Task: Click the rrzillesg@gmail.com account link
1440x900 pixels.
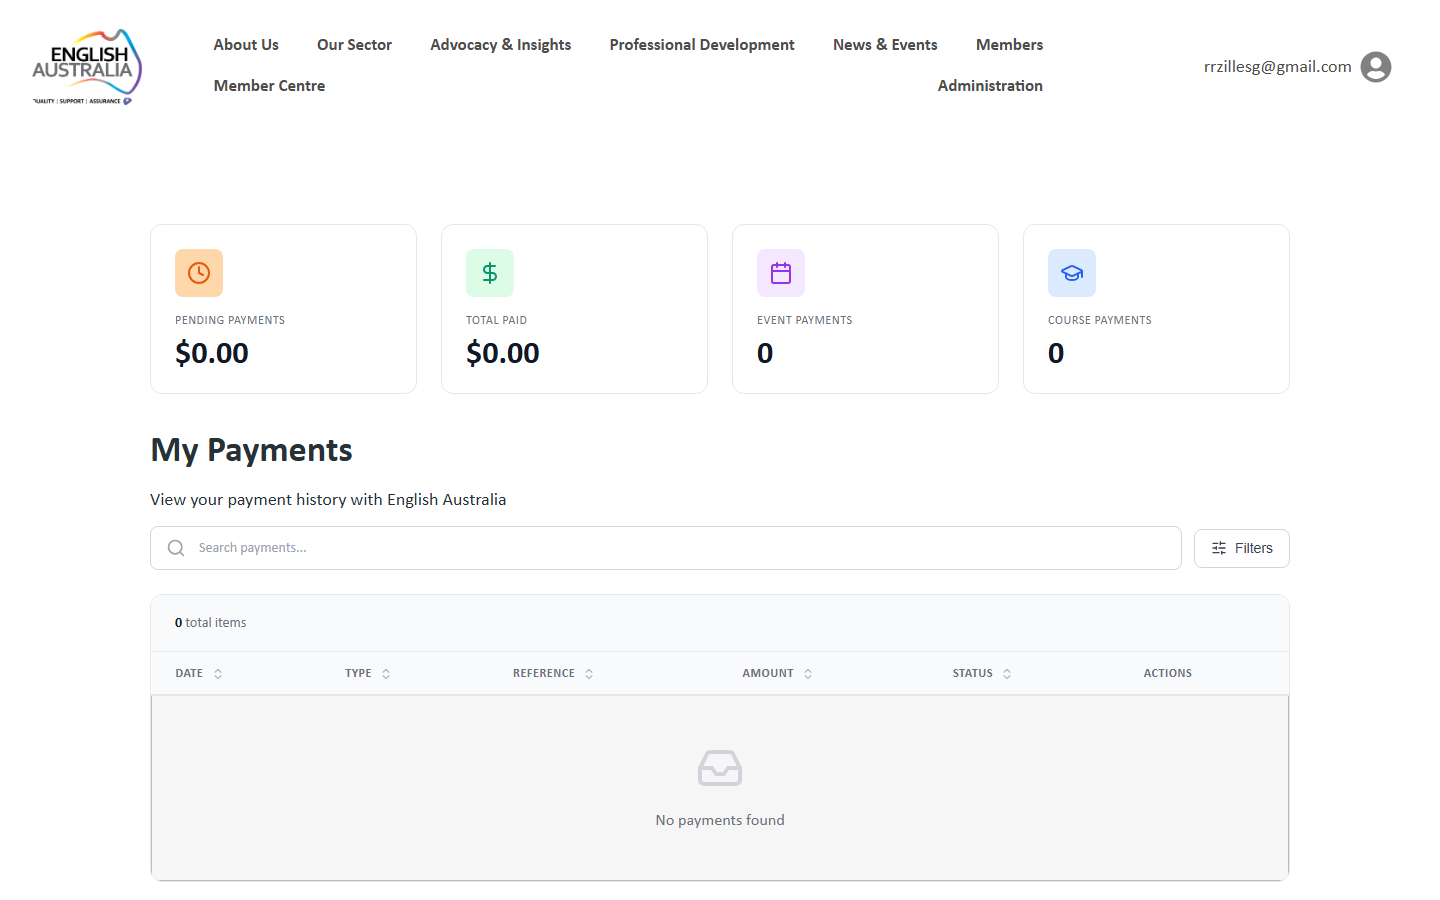Action: (1277, 67)
